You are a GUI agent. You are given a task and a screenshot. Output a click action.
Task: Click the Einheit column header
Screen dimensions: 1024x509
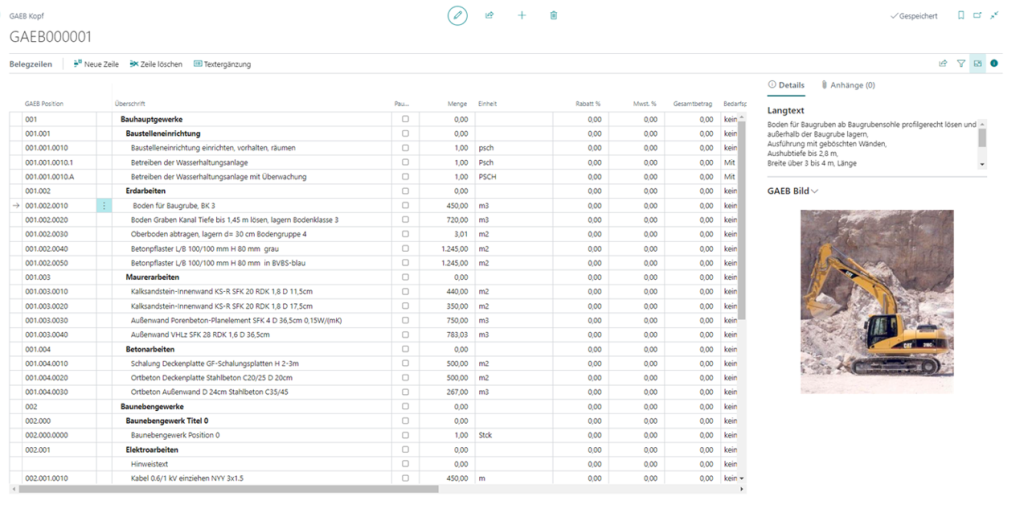[487, 104]
